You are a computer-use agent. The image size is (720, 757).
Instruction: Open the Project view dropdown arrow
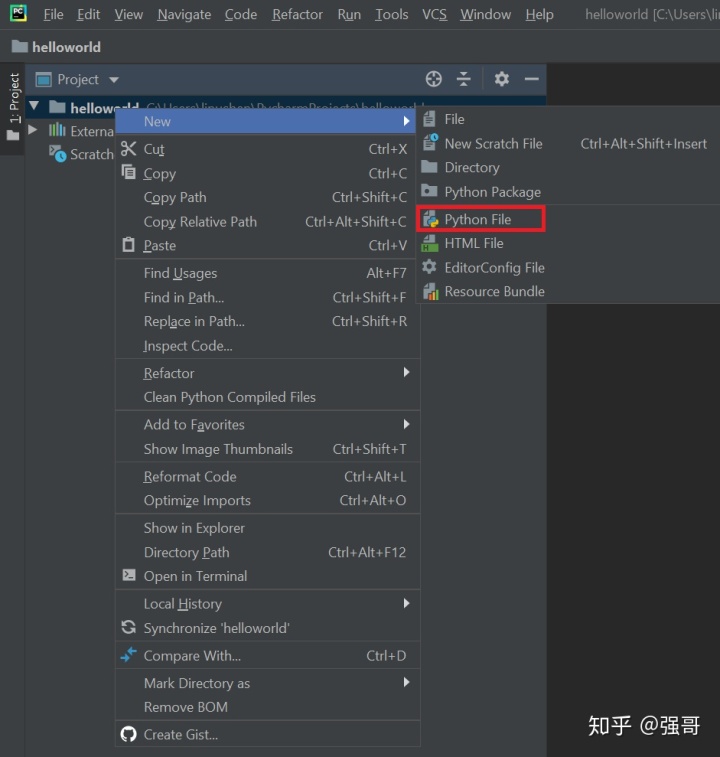click(x=113, y=80)
